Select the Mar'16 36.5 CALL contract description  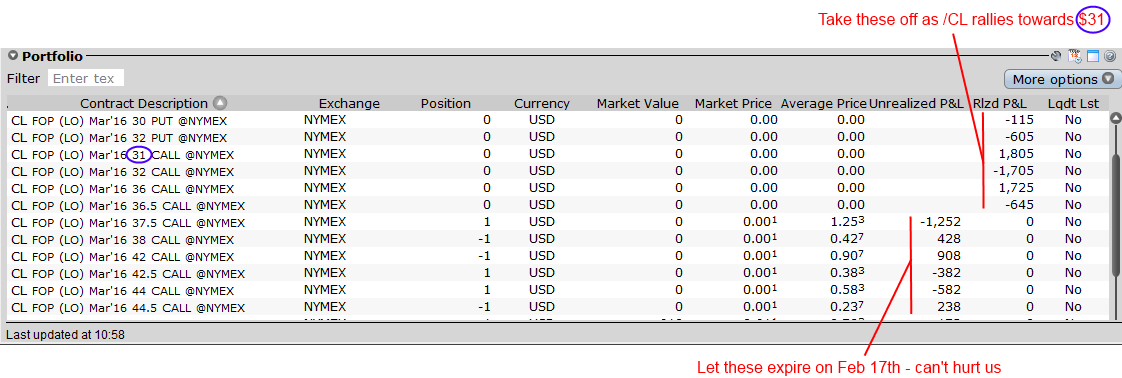coord(128,205)
